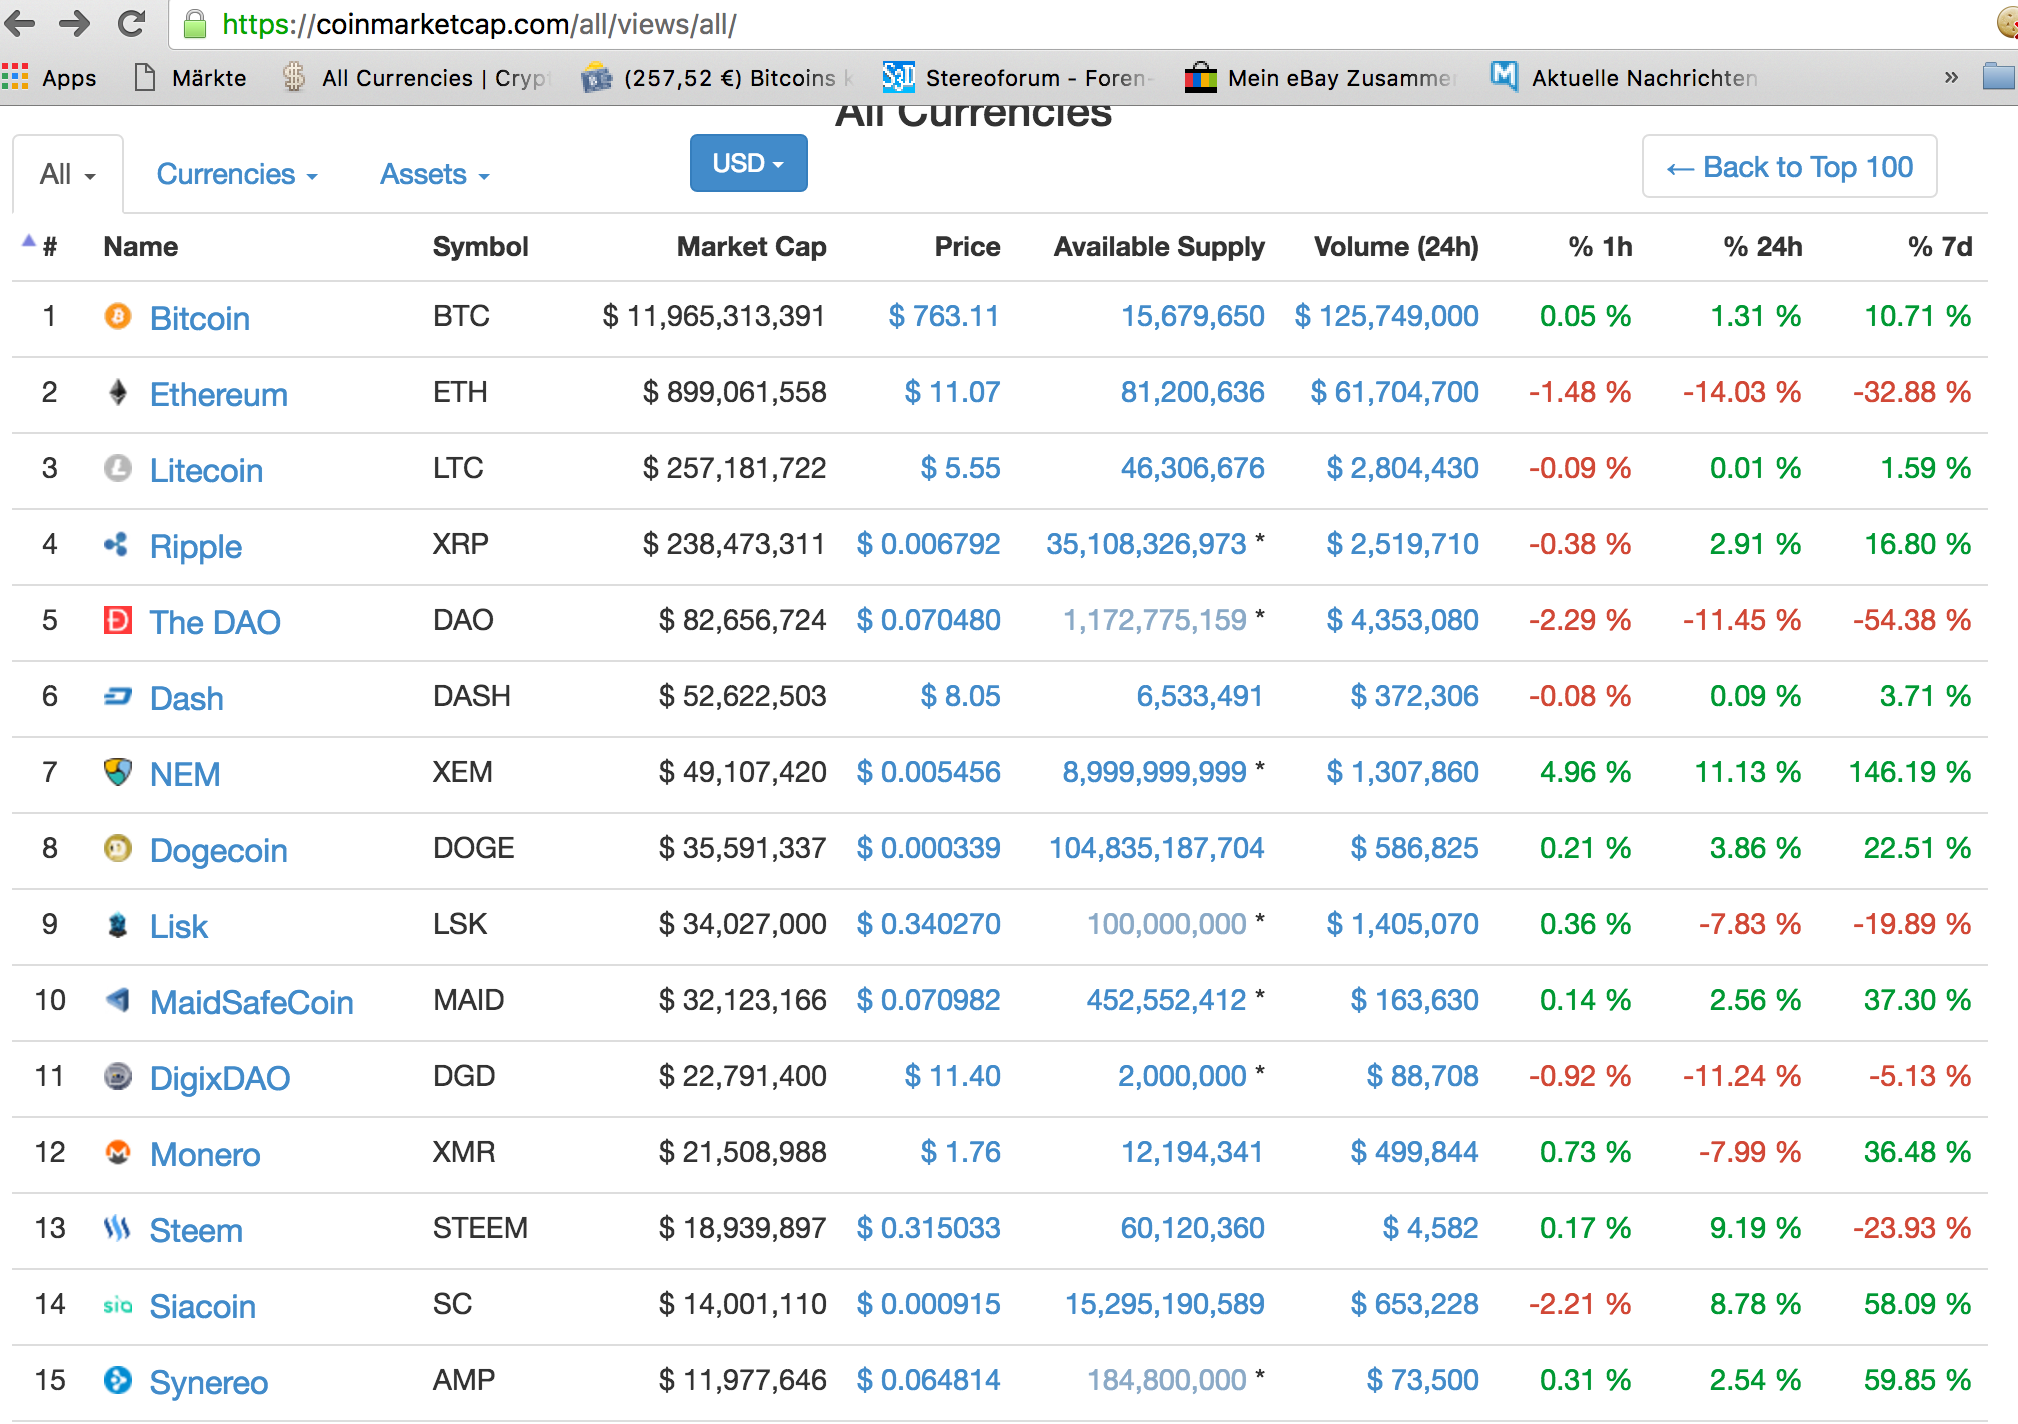The width and height of the screenshot is (2018, 1424).
Task: Reload the page with the refresh icon
Action: pos(131,22)
